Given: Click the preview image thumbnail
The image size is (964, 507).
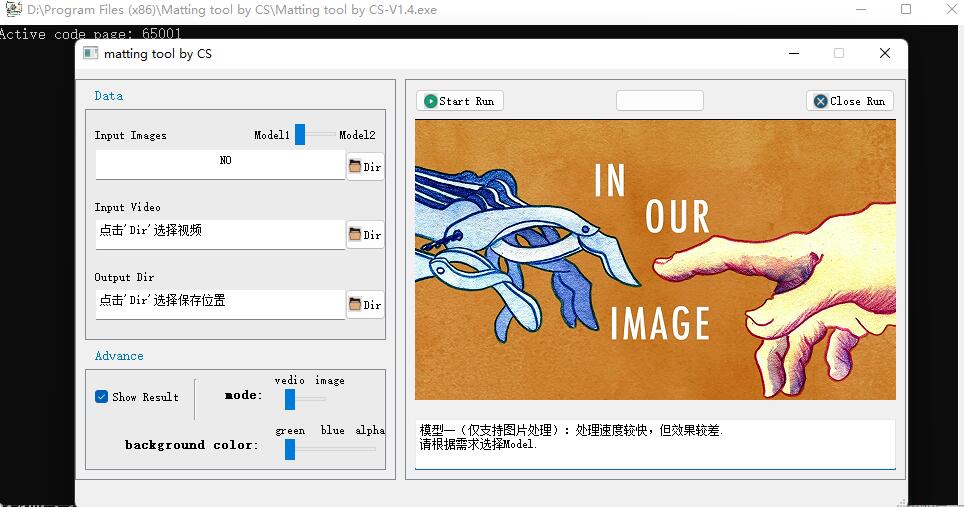Looking at the screenshot, I should [x=655, y=259].
